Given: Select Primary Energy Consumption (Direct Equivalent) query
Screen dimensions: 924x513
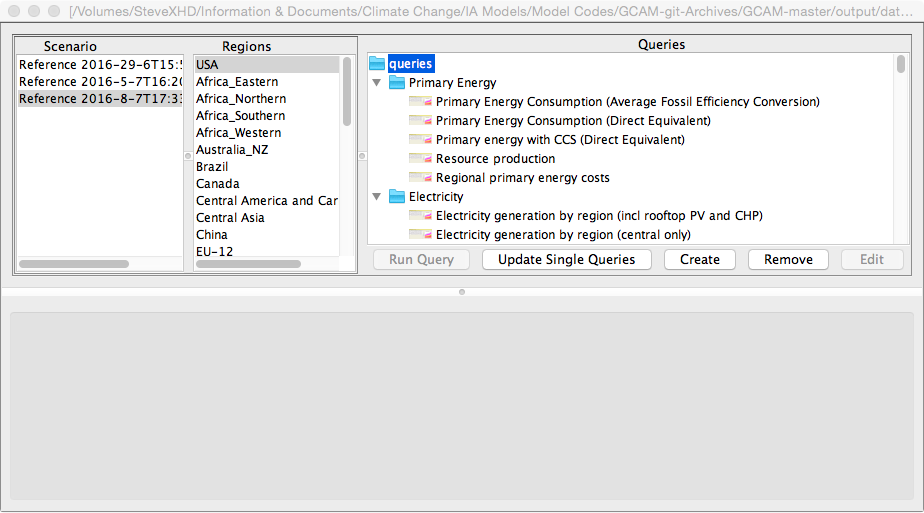Looking at the screenshot, I should click(x=573, y=121).
